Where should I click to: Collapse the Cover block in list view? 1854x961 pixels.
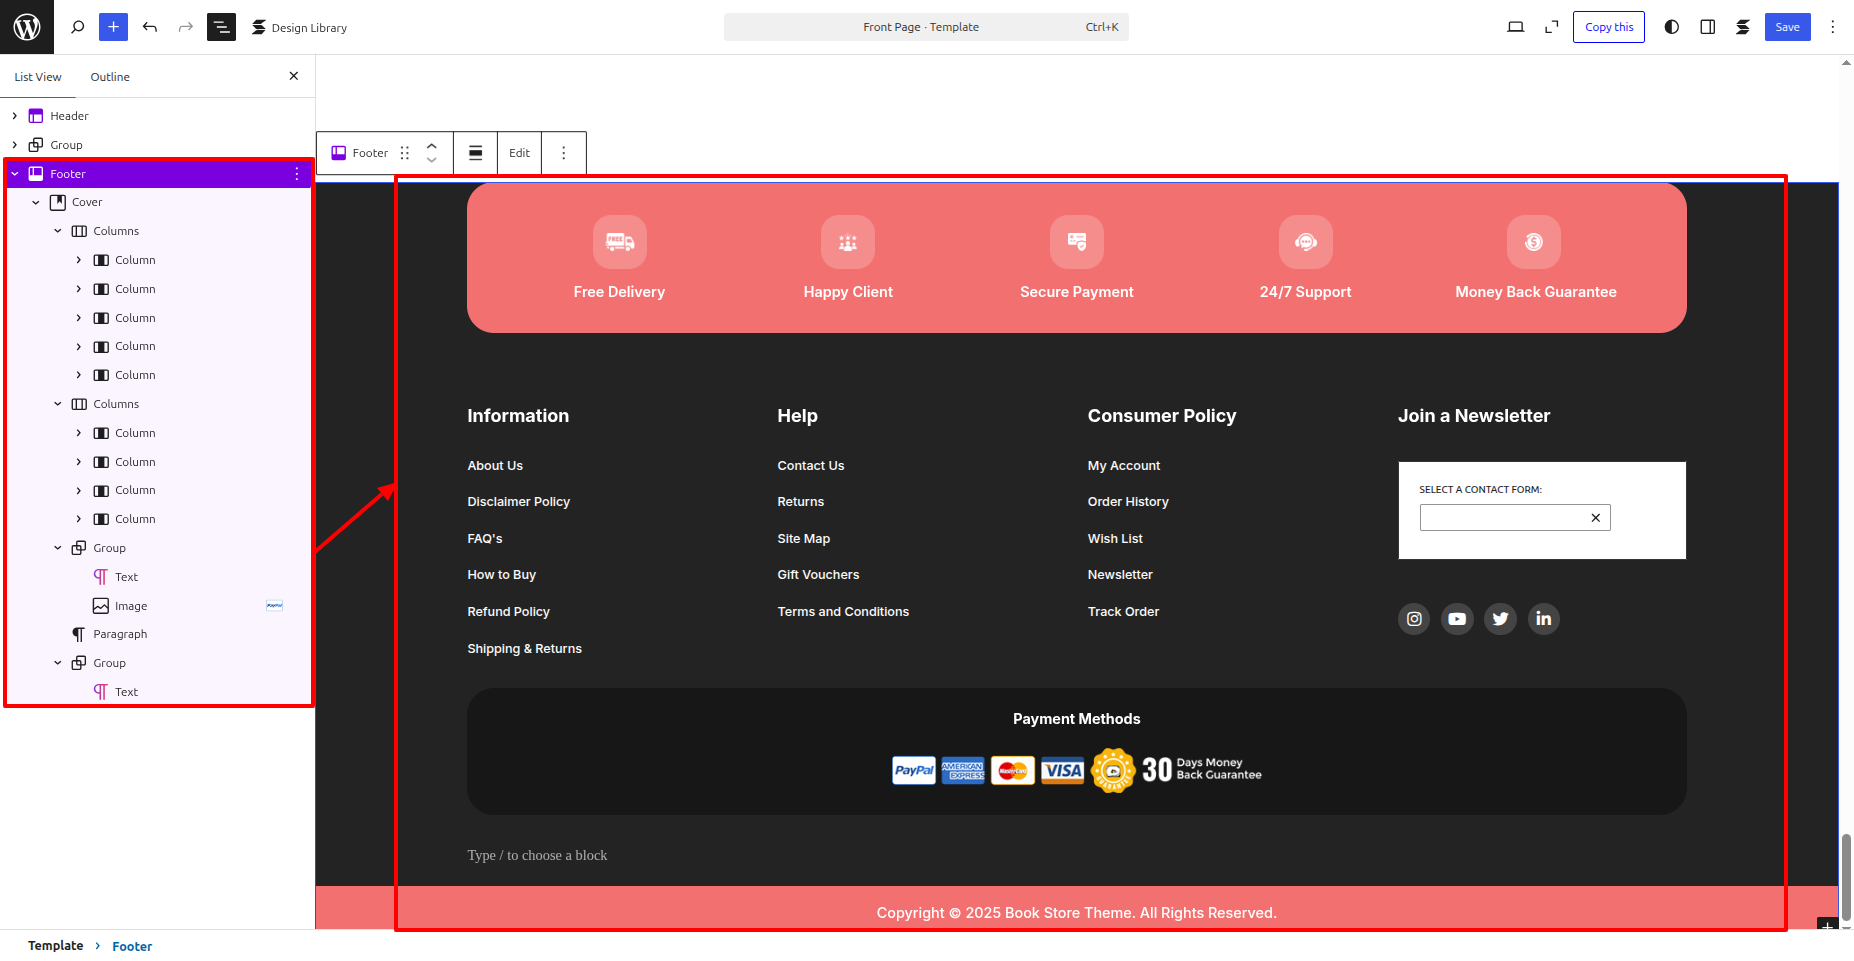click(x=36, y=202)
